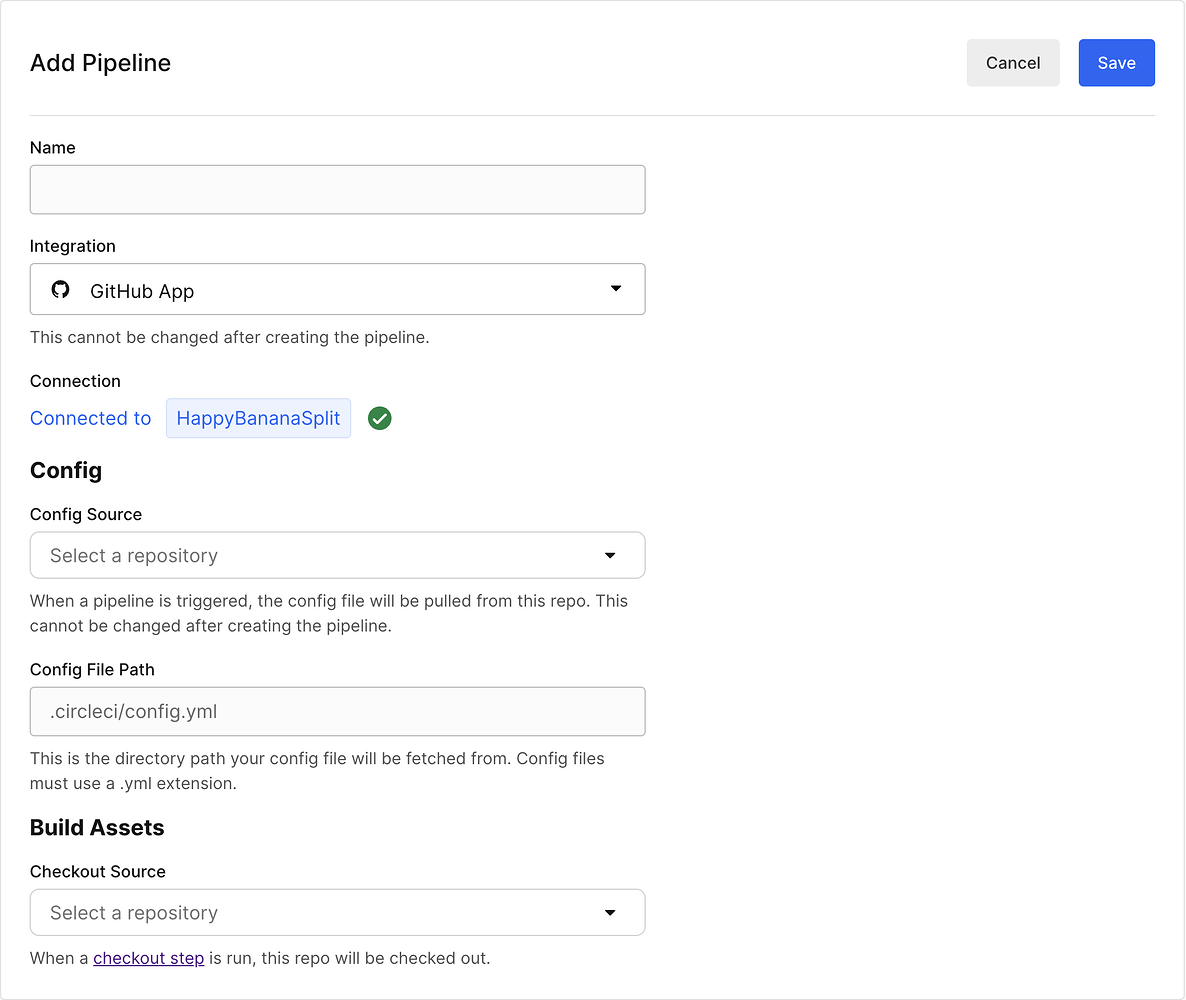Screen dimensions: 1186x1000
Task: Click the green connection checkmark icon
Action: 379,419
